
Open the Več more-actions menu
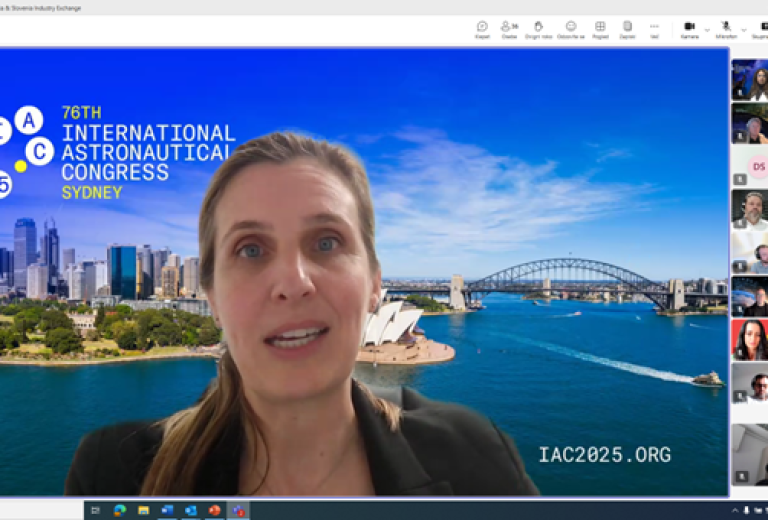point(654,29)
